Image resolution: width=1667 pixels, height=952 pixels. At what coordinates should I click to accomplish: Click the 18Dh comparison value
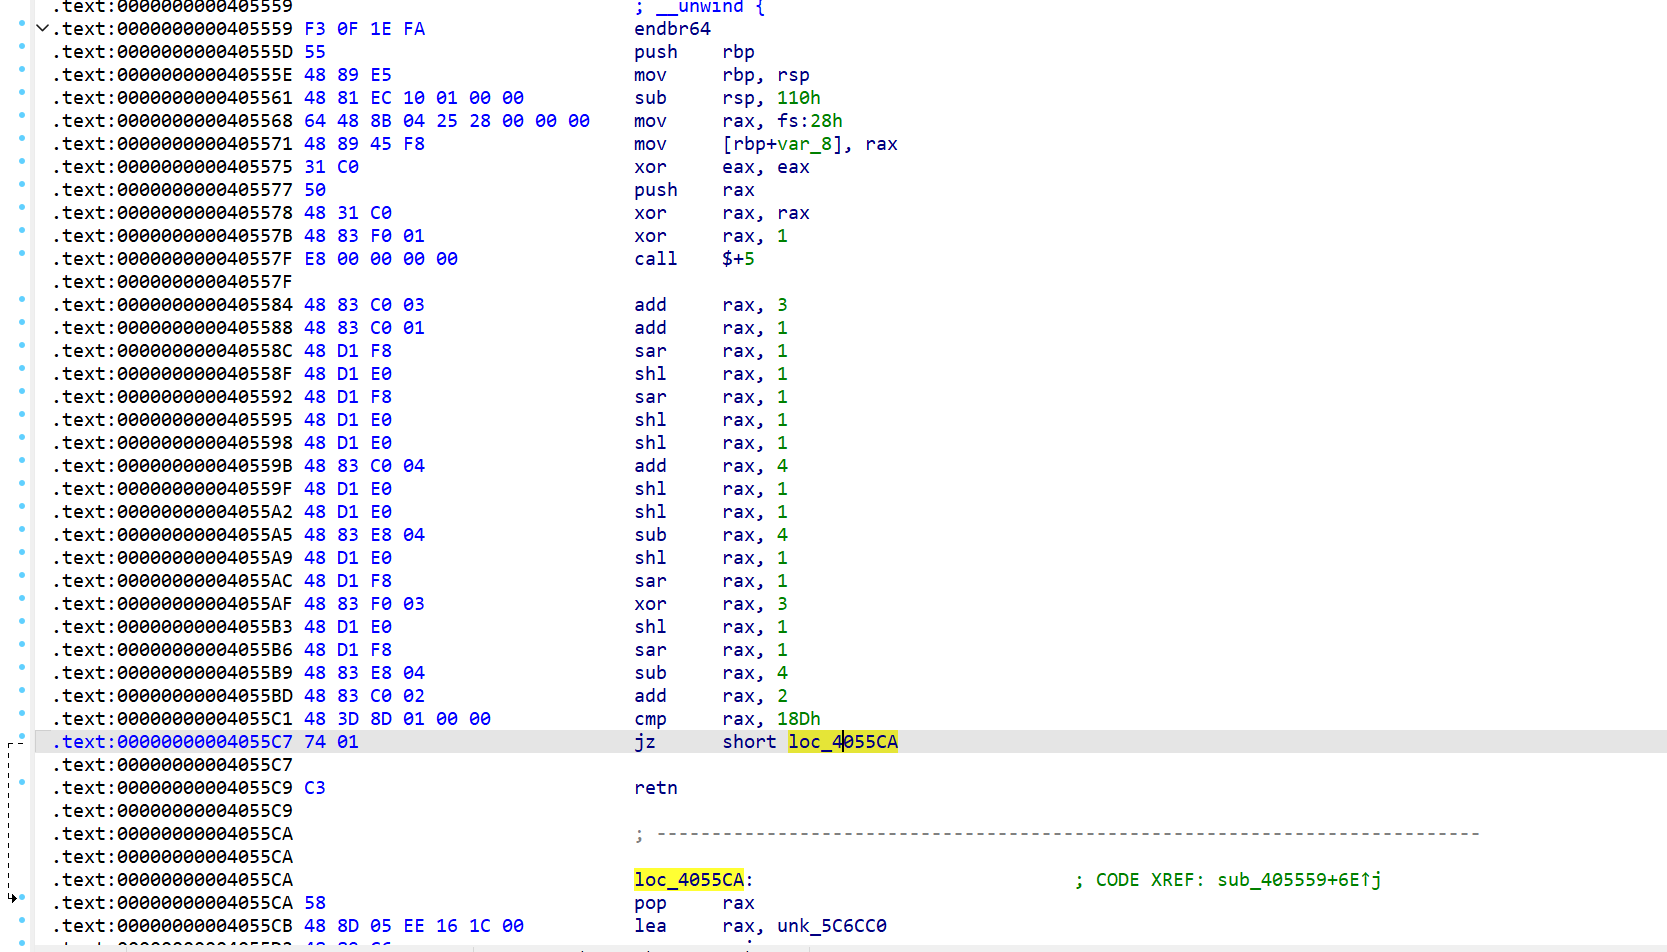pos(799,718)
